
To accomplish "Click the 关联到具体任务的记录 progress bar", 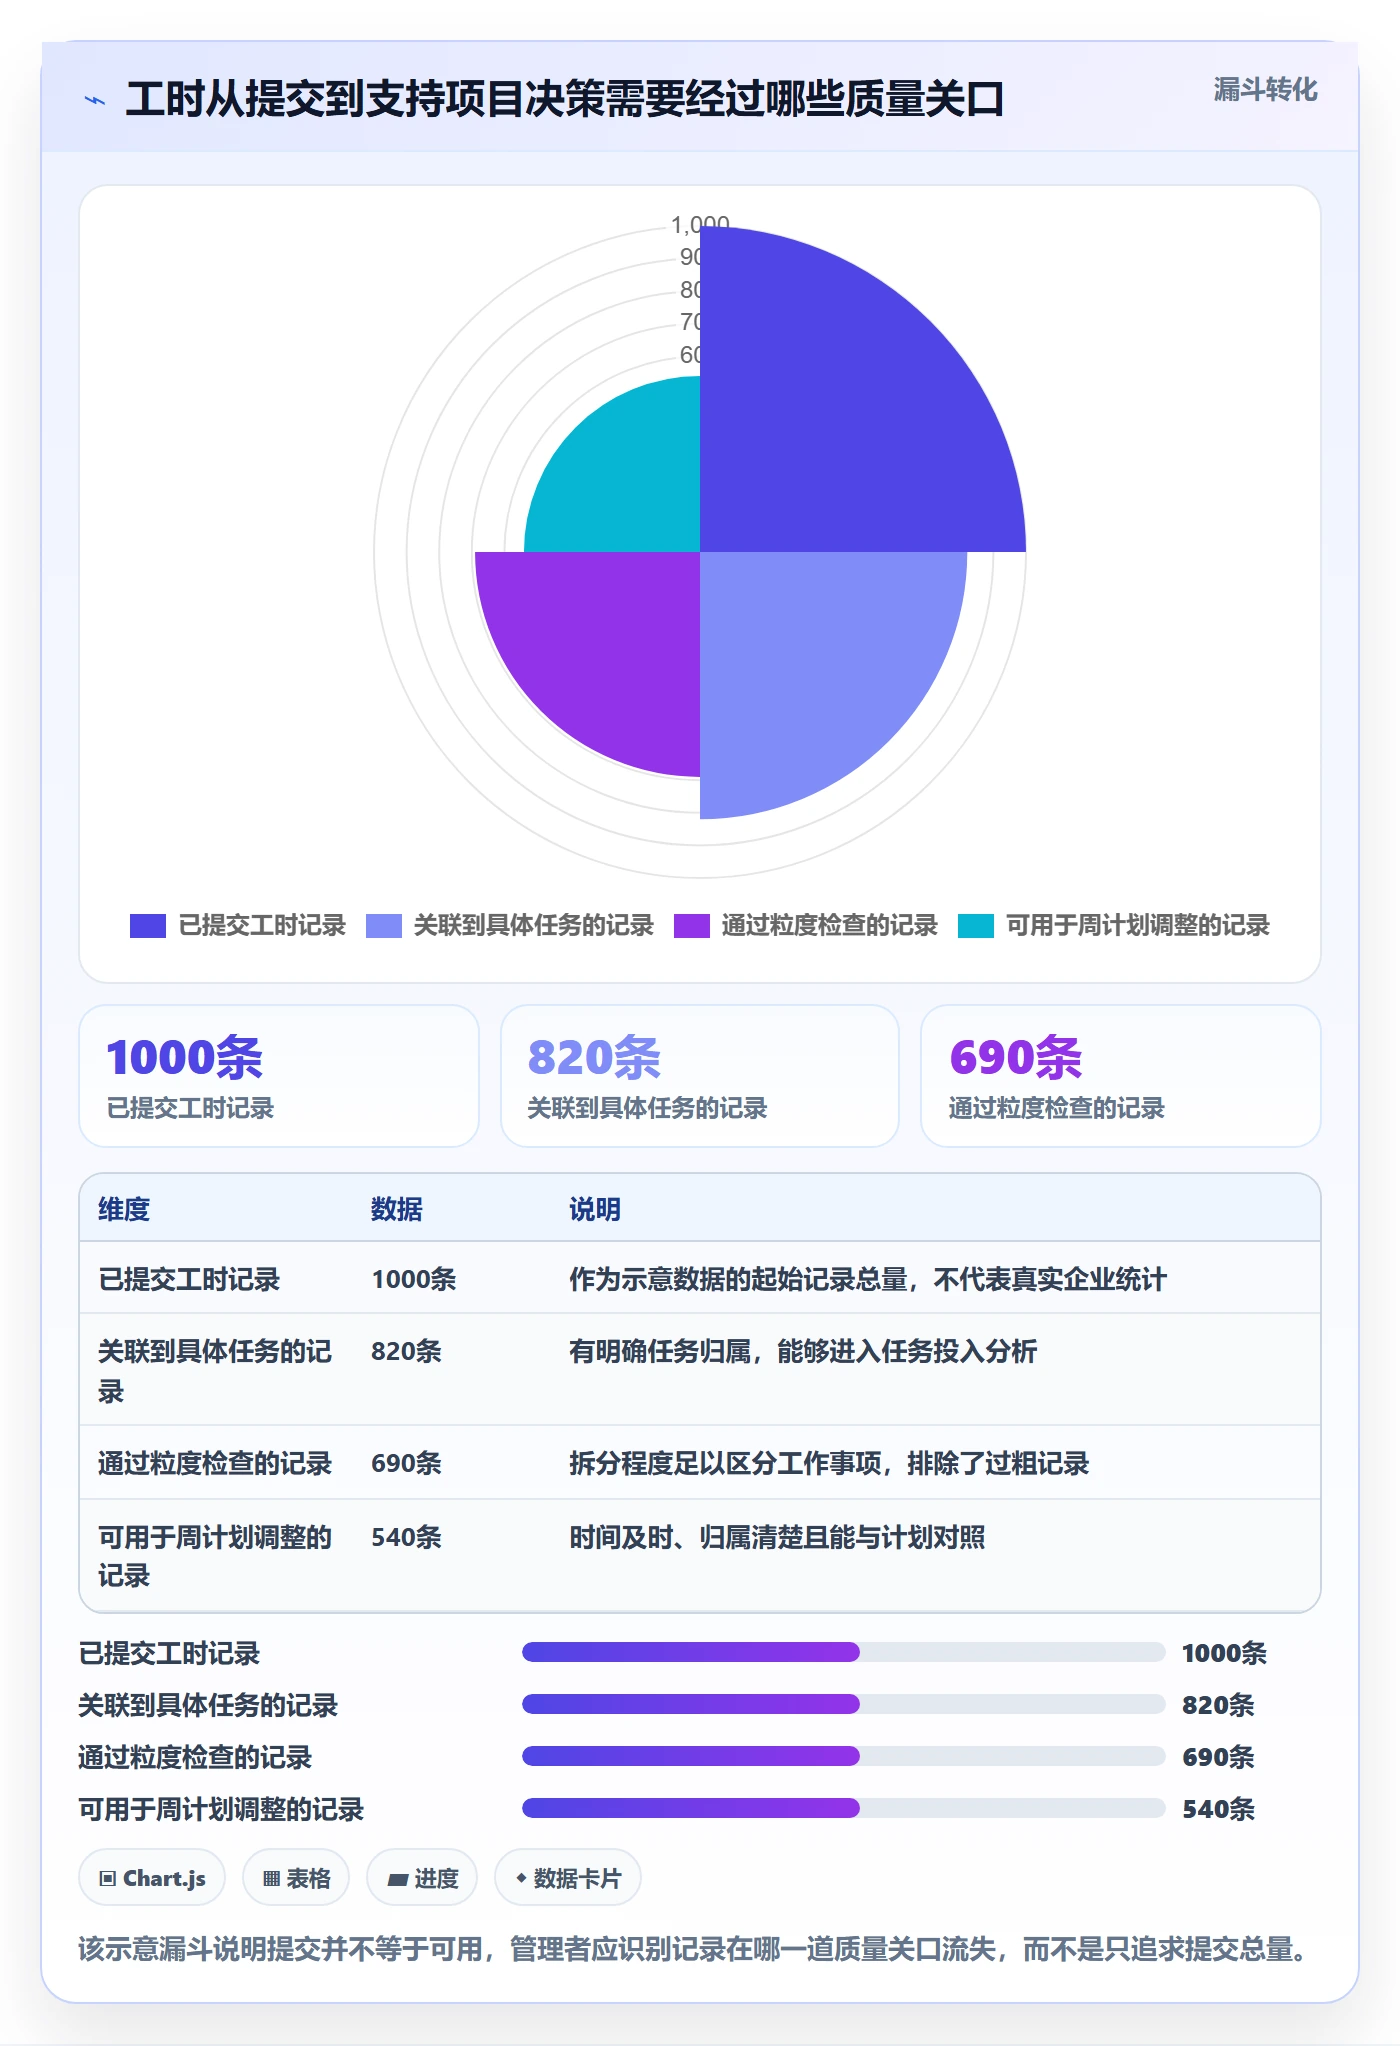I will [x=843, y=1704].
